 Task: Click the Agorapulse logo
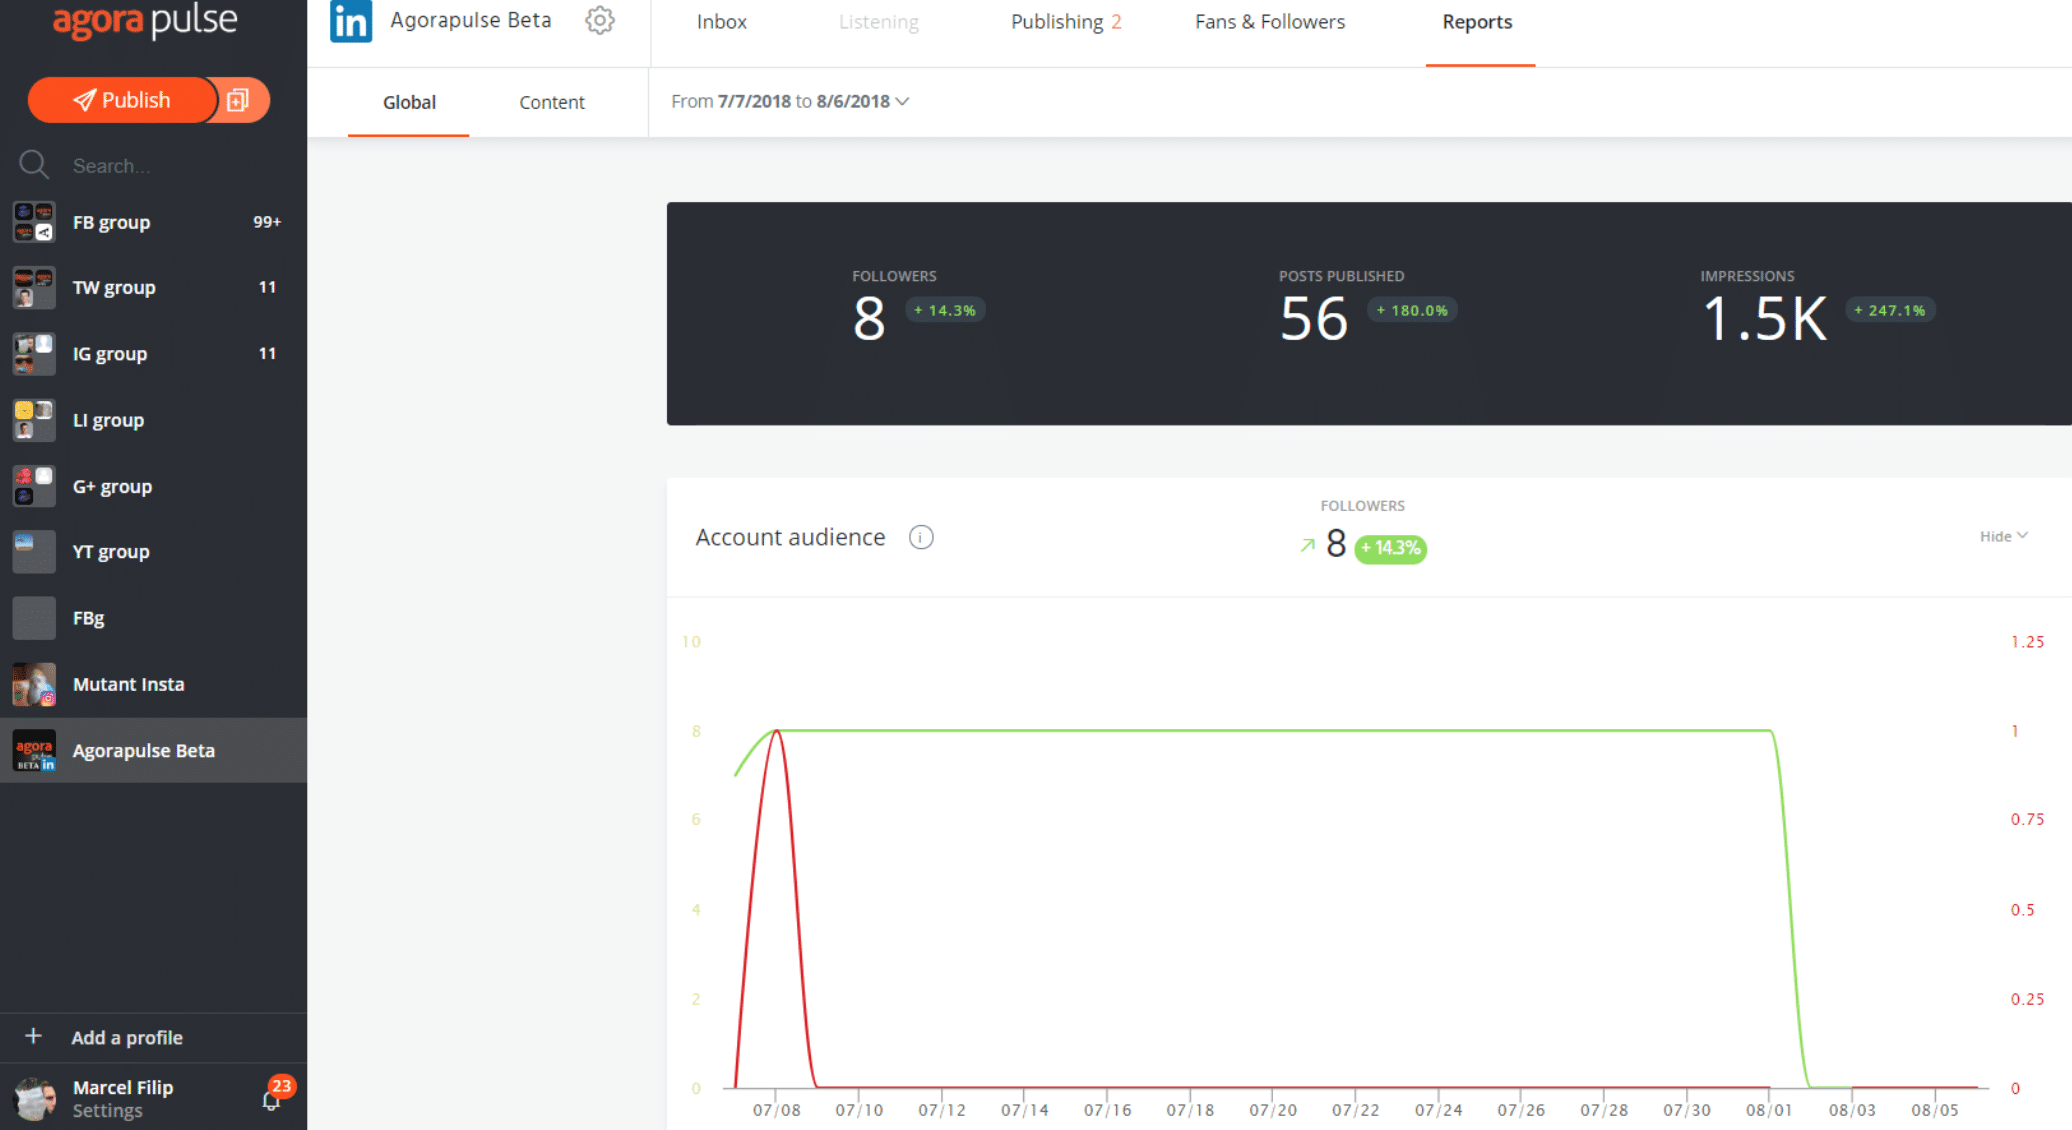[145, 21]
